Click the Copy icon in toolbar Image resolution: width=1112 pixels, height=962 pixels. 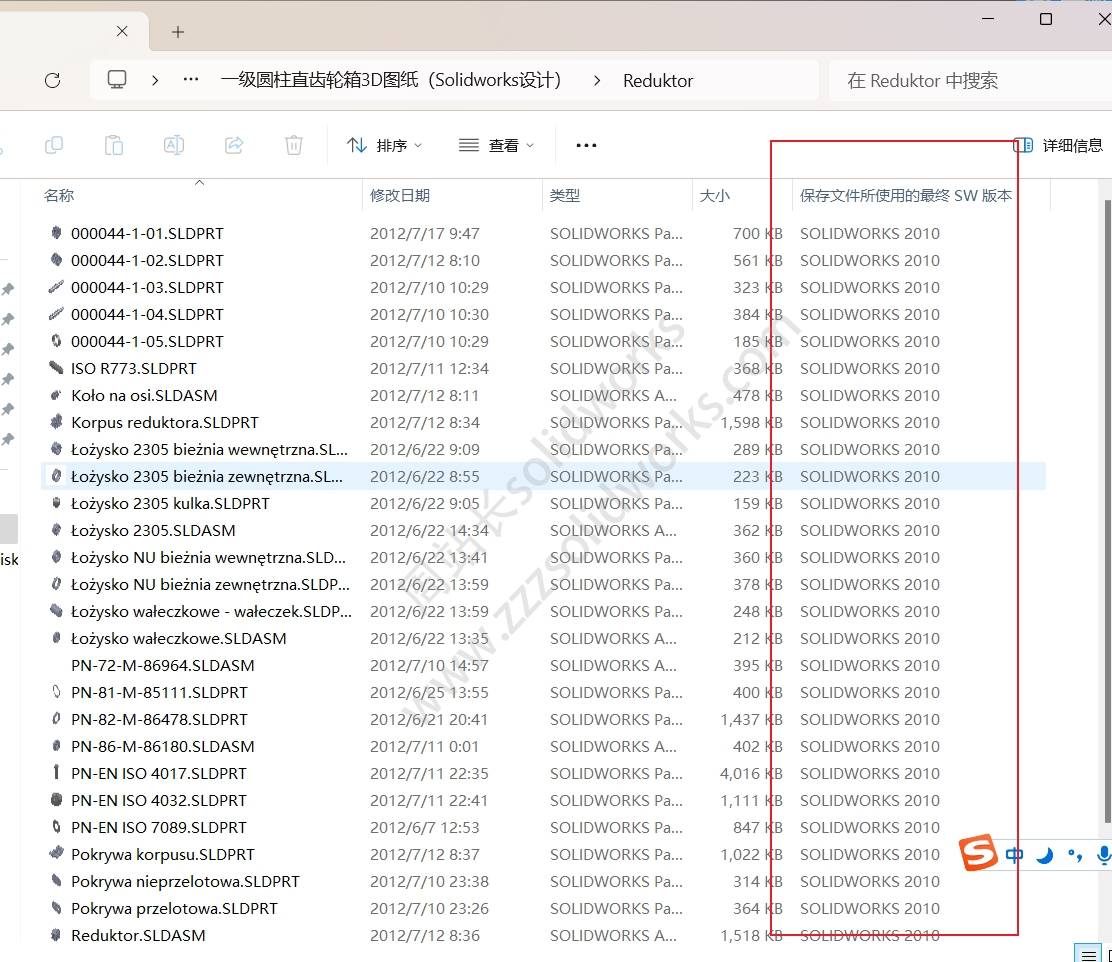tap(54, 146)
